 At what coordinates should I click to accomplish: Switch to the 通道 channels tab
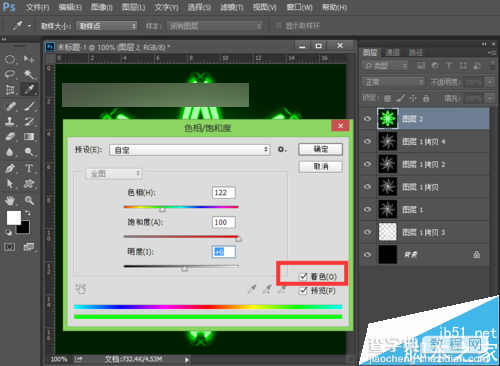[x=392, y=52]
